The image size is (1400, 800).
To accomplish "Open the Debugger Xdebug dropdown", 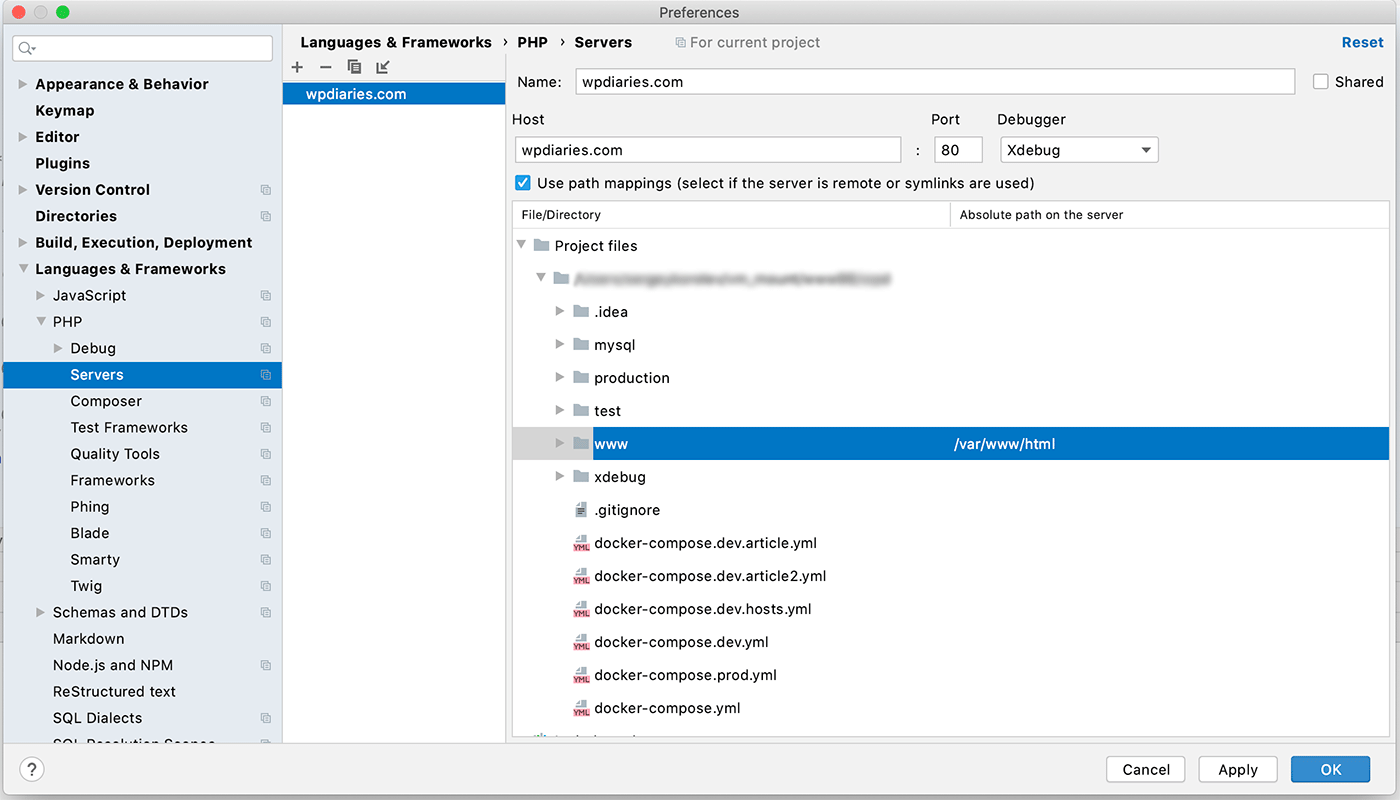I will tap(1079, 150).
